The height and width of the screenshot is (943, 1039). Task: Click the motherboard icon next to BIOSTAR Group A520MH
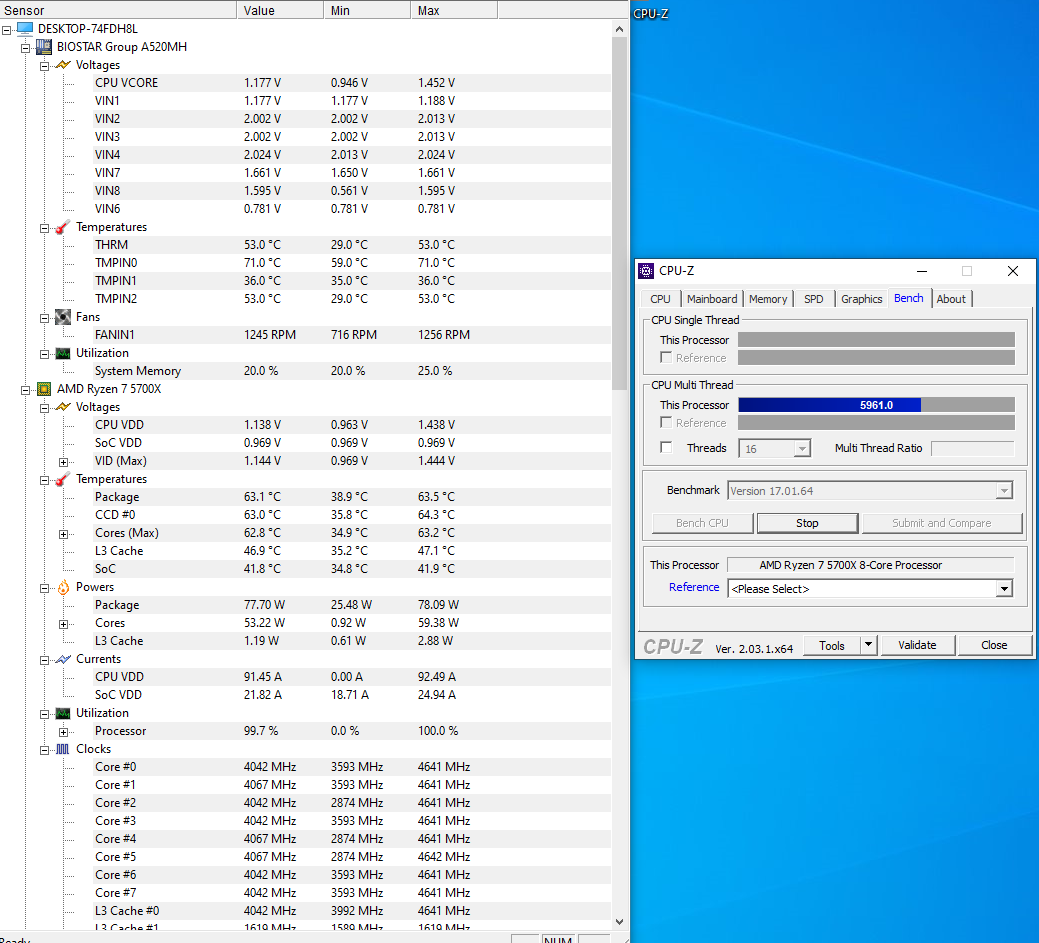[44, 46]
